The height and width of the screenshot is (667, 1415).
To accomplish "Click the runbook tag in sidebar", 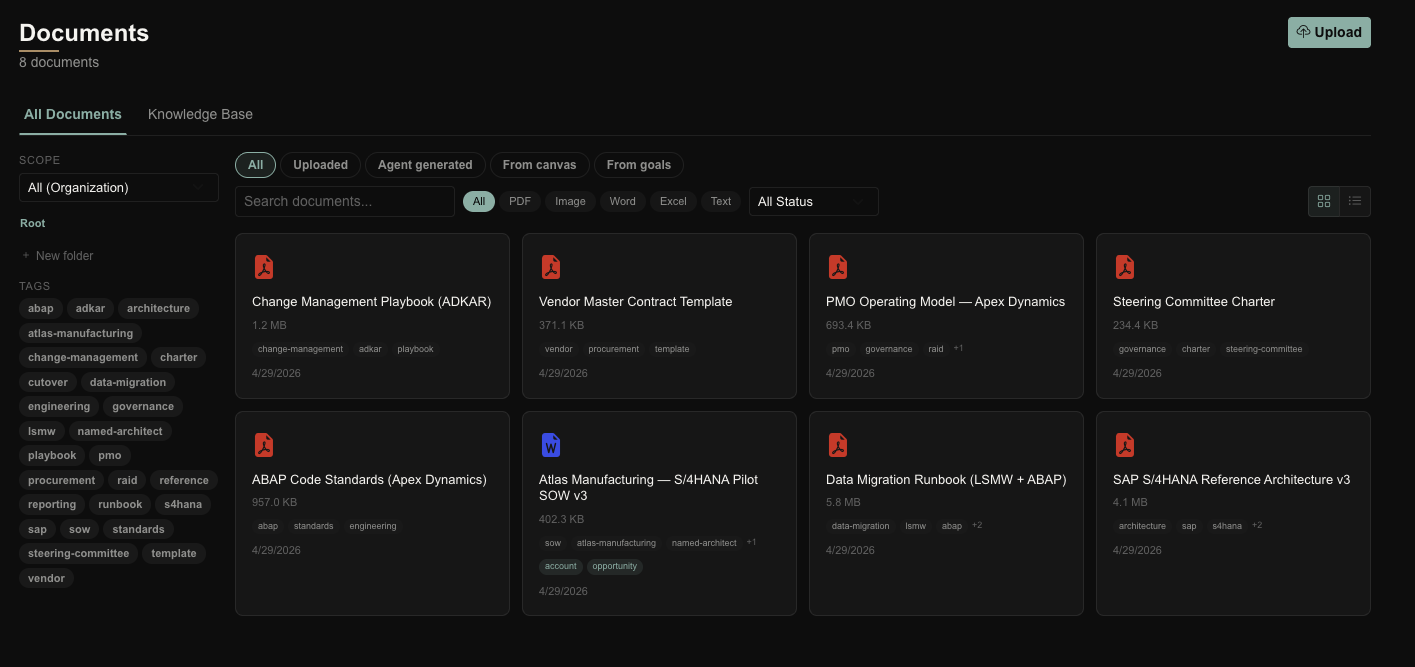I will (121, 504).
